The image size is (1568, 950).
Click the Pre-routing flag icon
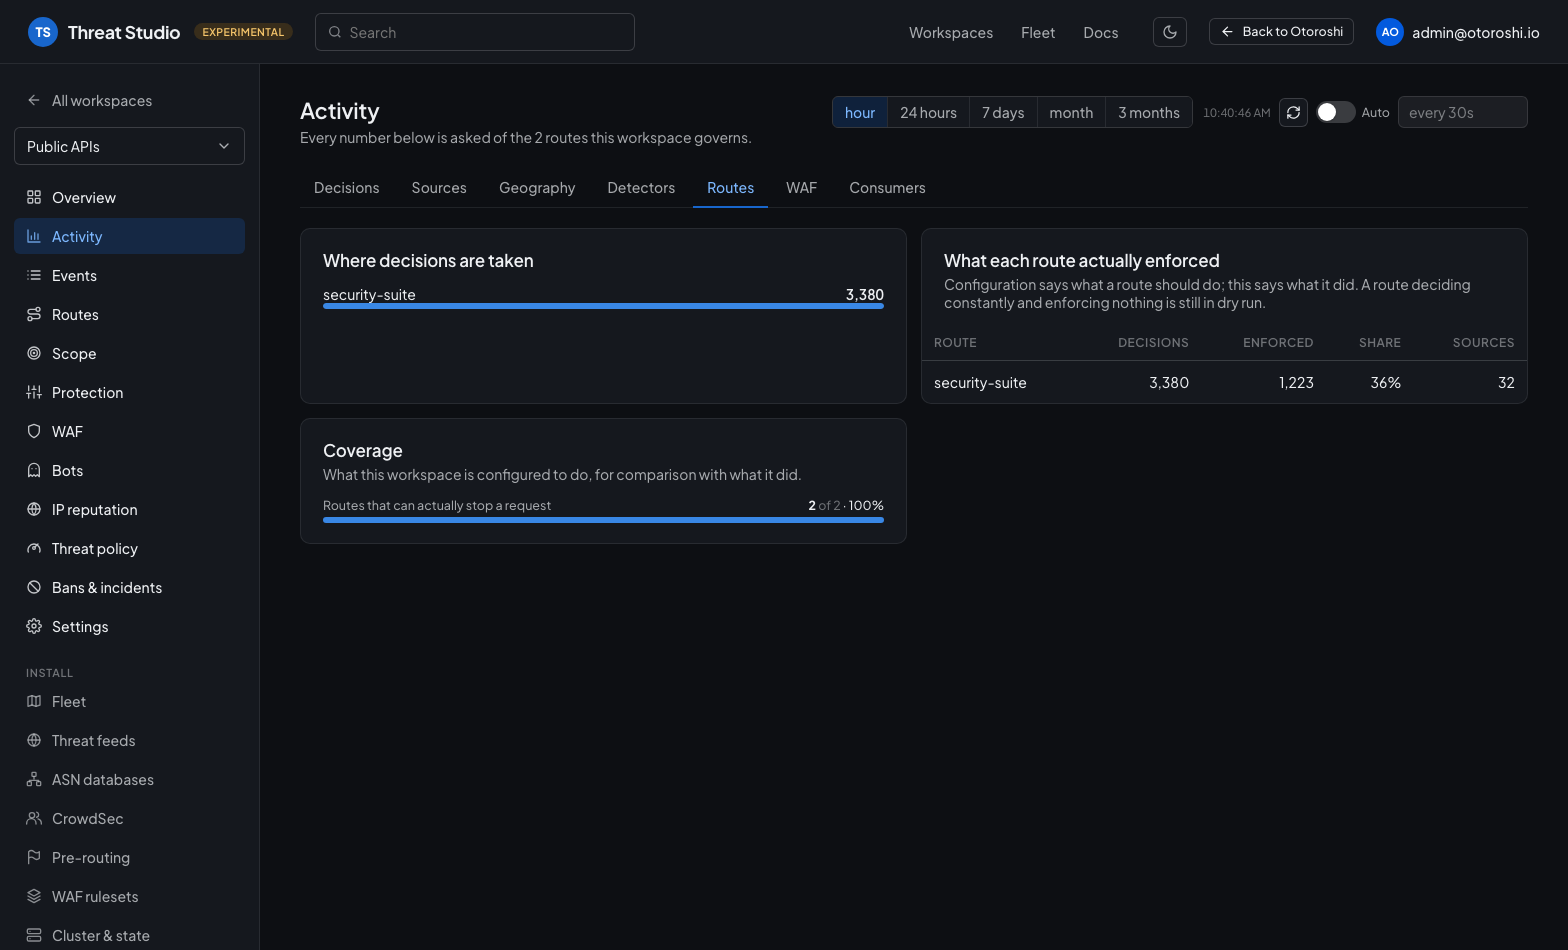[x=34, y=857]
